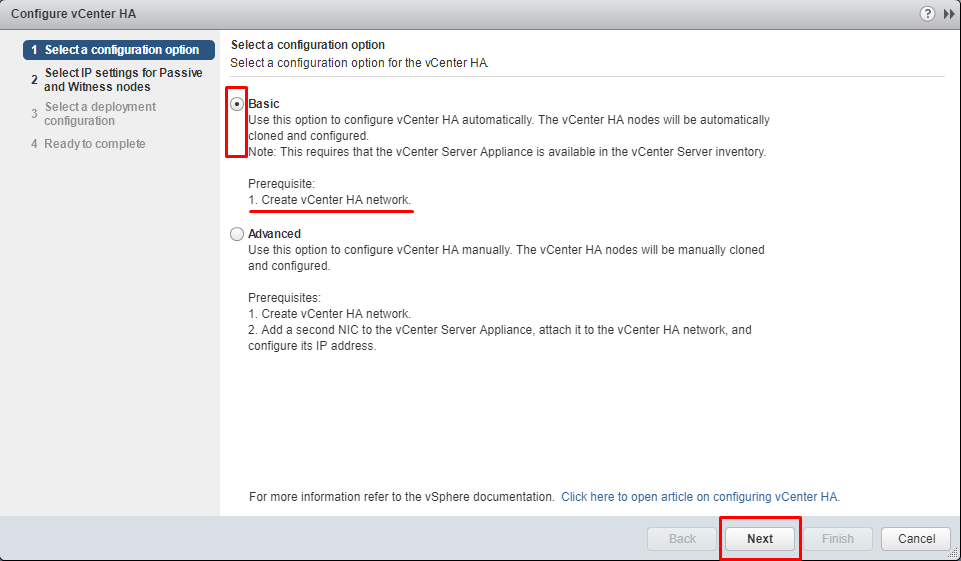Click the red-underlined Create vCenter HA network prerequisite
The height and width of the screenshot is (561, 961).
click(x=330, y=200)
